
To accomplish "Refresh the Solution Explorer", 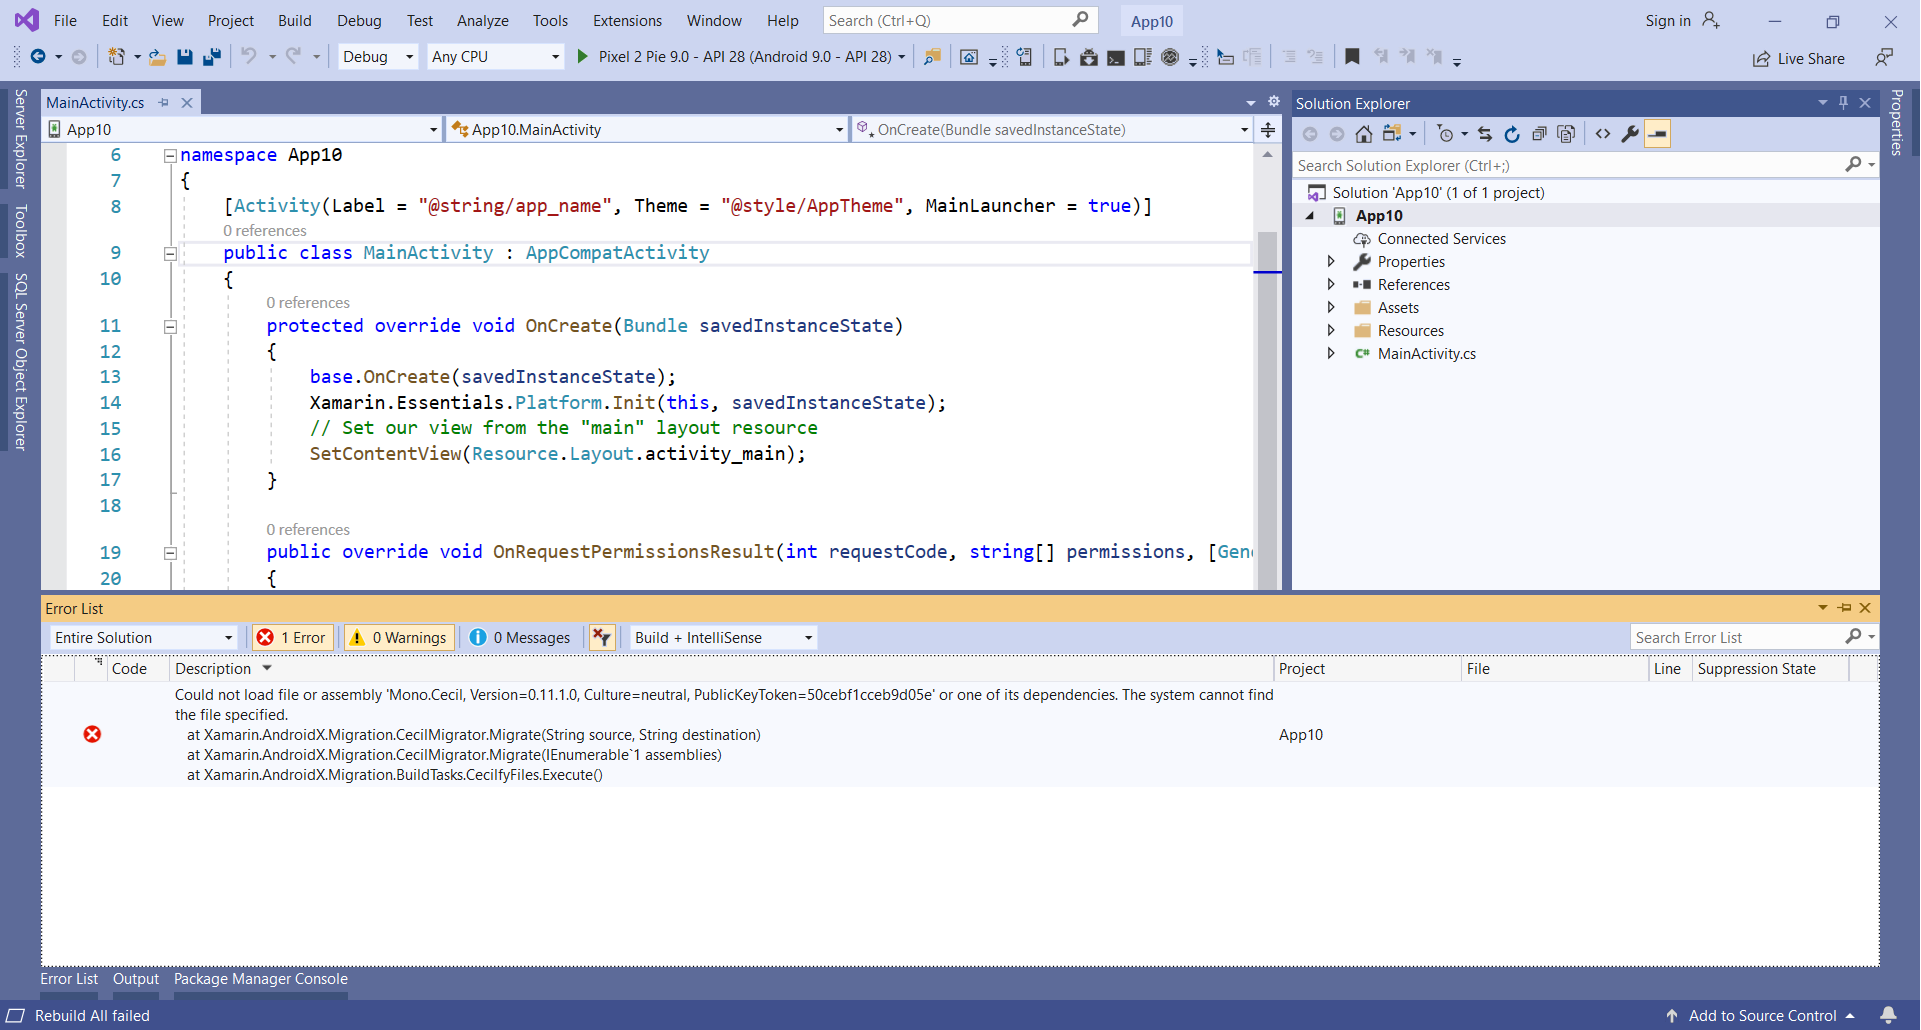I will (x=1512, y=133).
